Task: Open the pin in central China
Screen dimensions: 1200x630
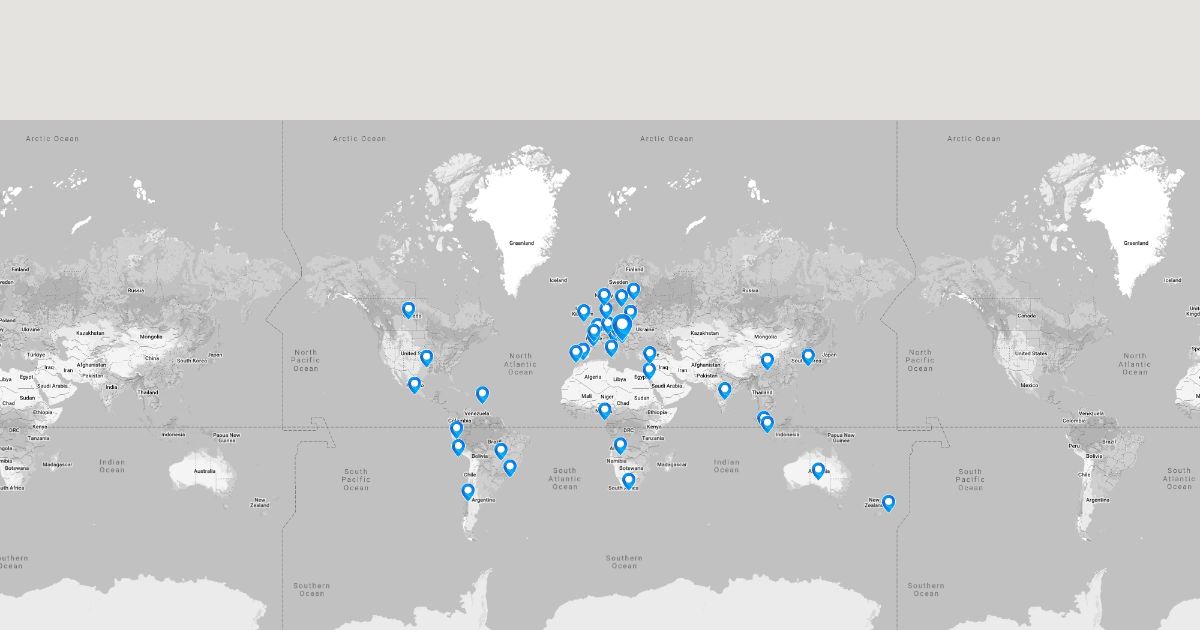Action: [x=768, y=361]
